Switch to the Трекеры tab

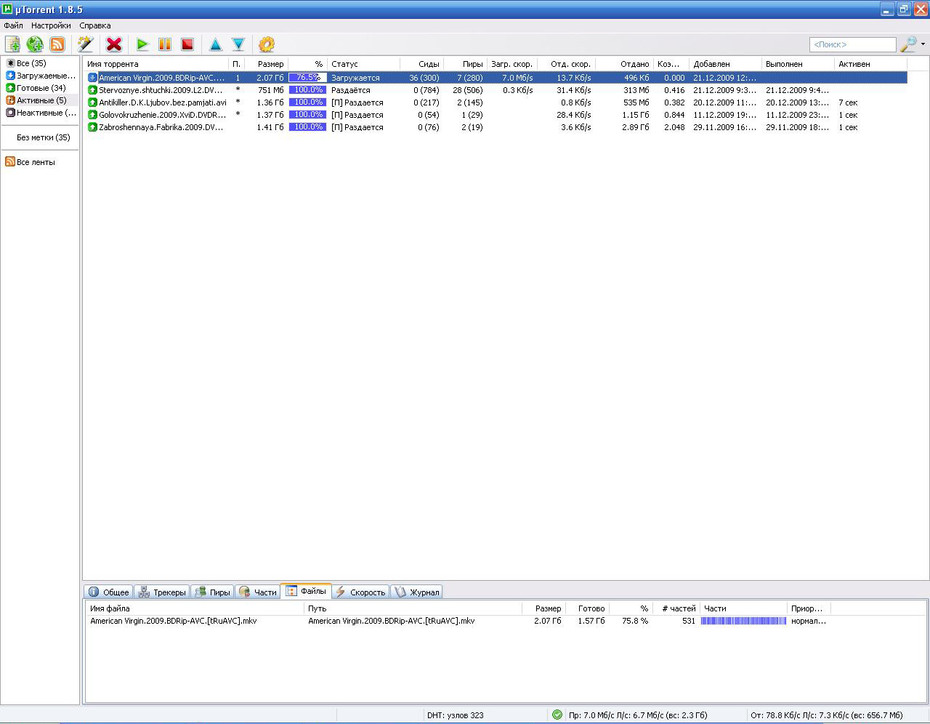162,592
